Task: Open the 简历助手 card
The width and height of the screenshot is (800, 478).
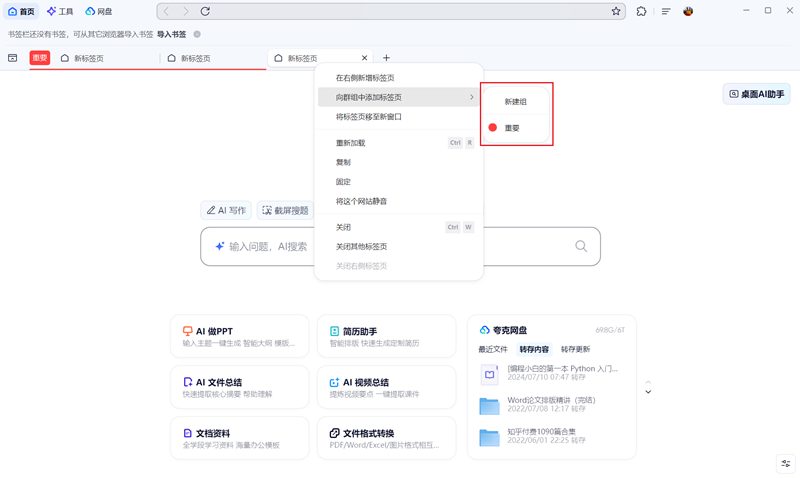Action: (x=386, y=336)
